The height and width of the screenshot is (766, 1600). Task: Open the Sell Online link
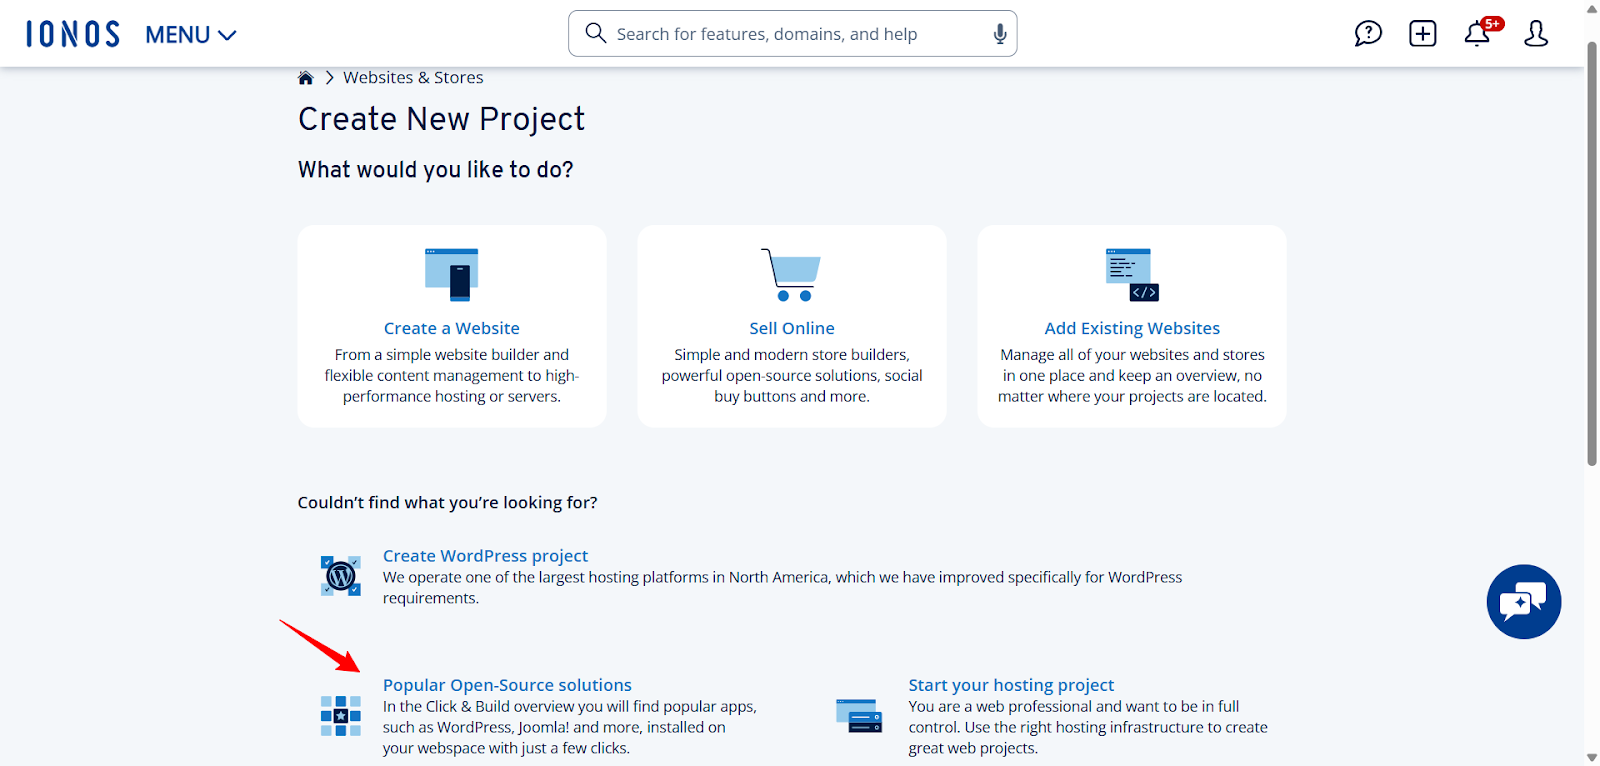[792, 328]
